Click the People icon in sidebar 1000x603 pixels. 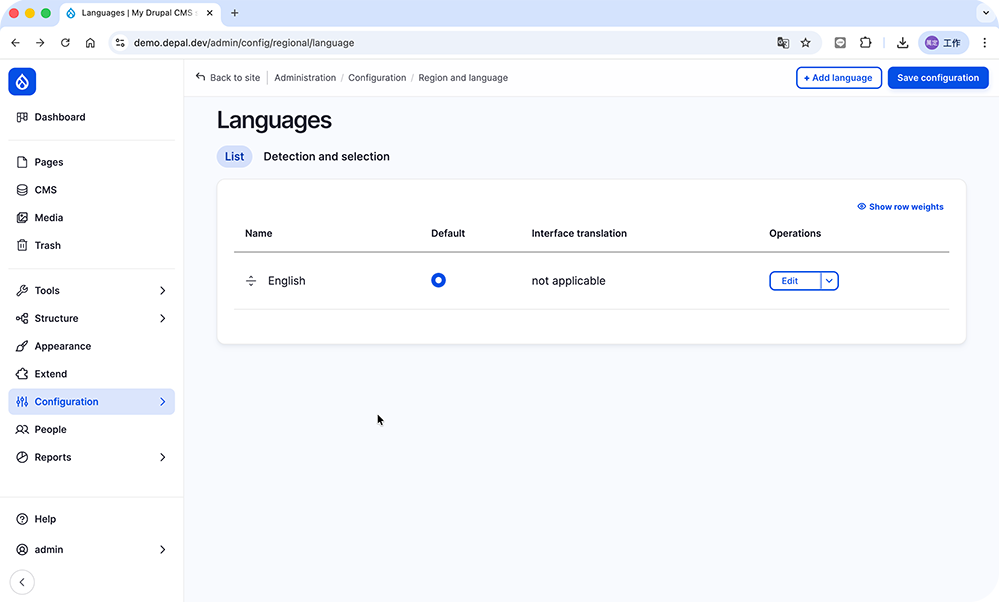22,430
